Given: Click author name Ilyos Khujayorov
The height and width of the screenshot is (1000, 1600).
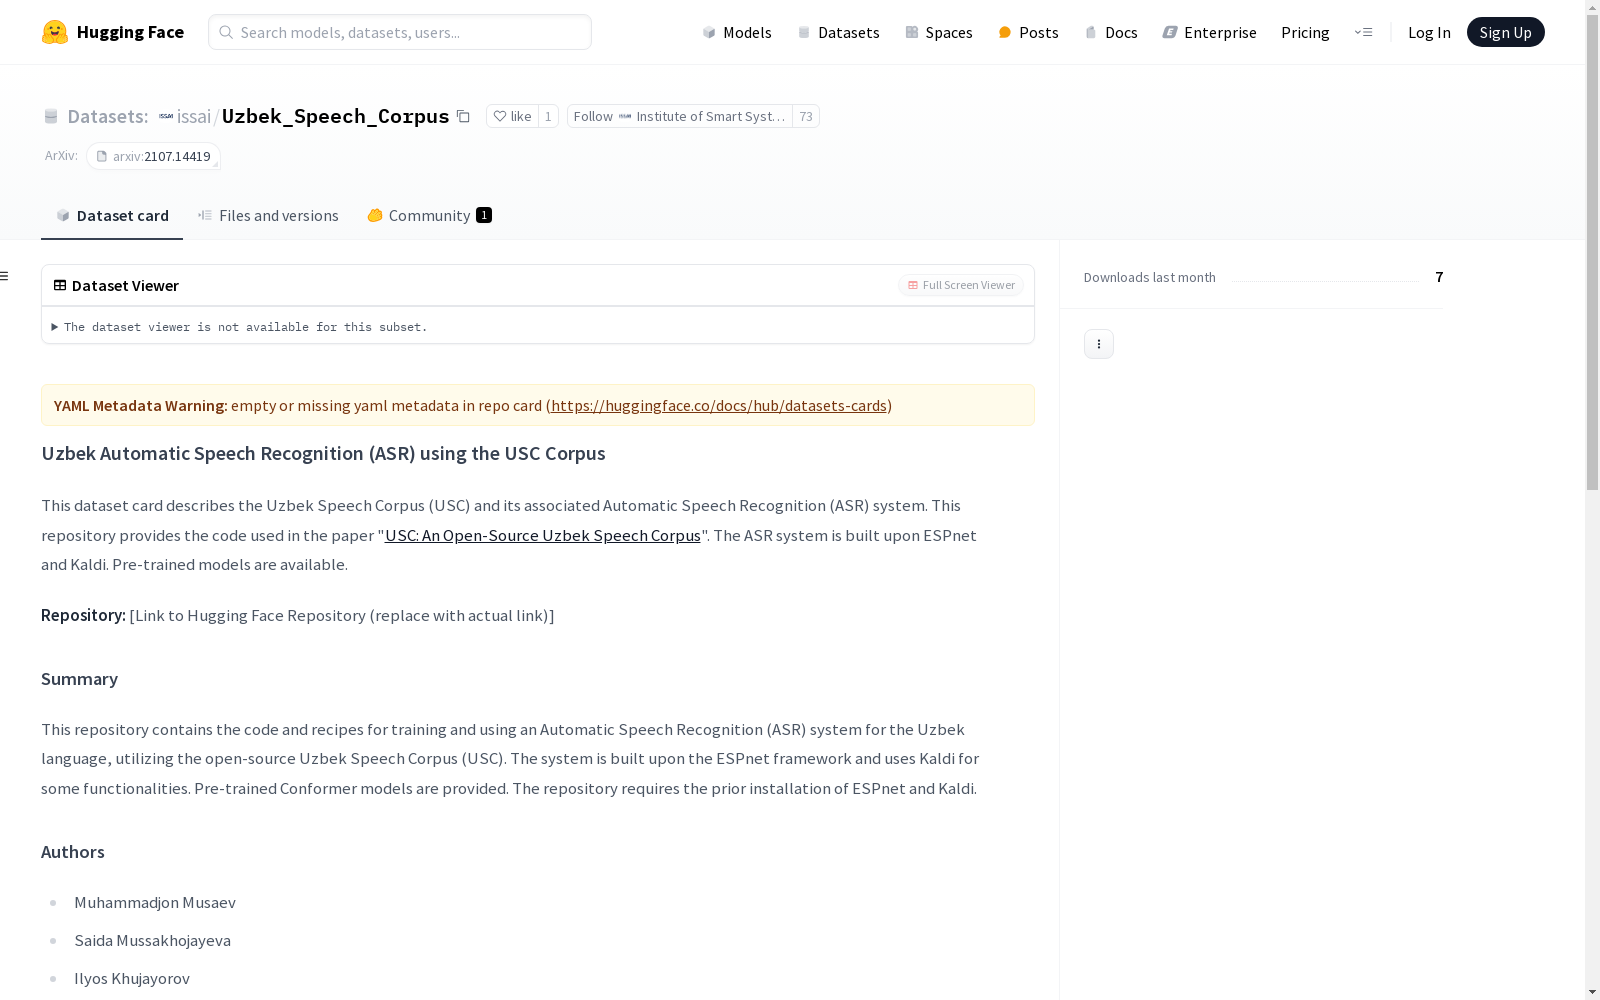Looking at the screenshot, I should (x=132, y=978).
